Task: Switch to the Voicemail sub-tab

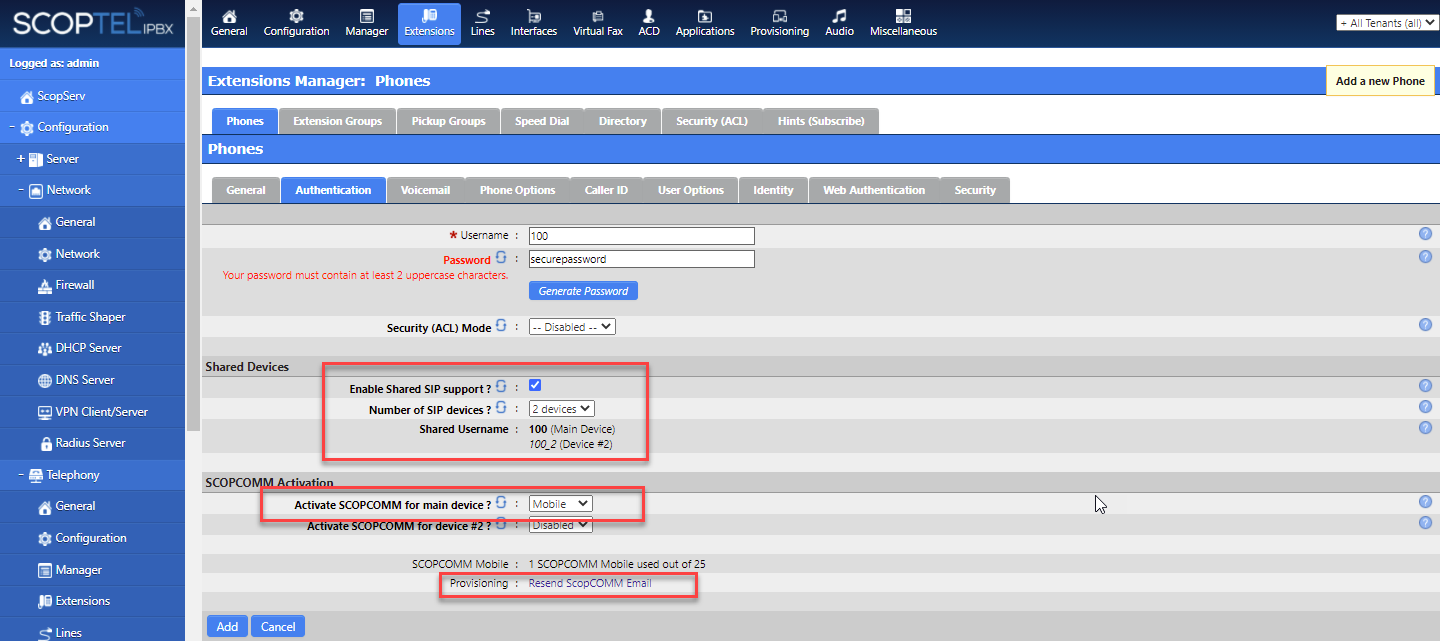Action: tap(425, 190)
